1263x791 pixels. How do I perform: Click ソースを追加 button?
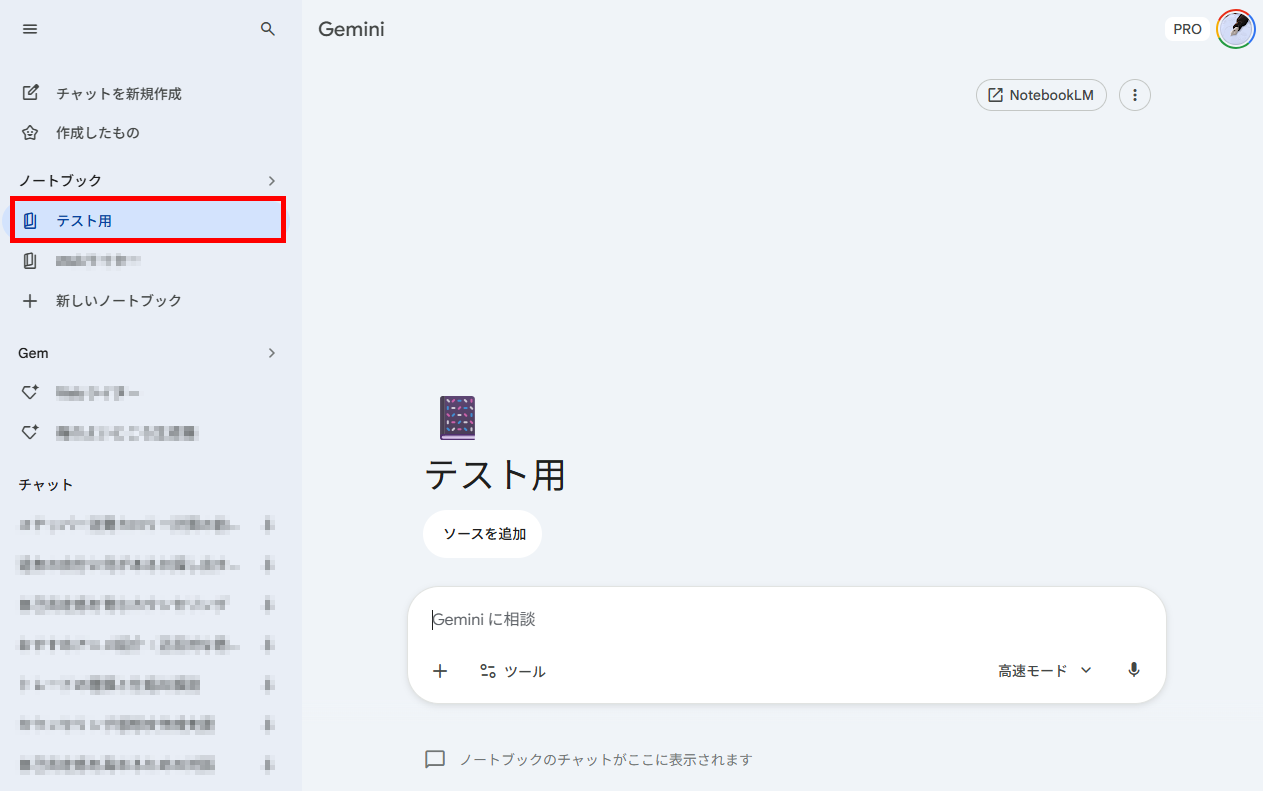pos(483,534)
